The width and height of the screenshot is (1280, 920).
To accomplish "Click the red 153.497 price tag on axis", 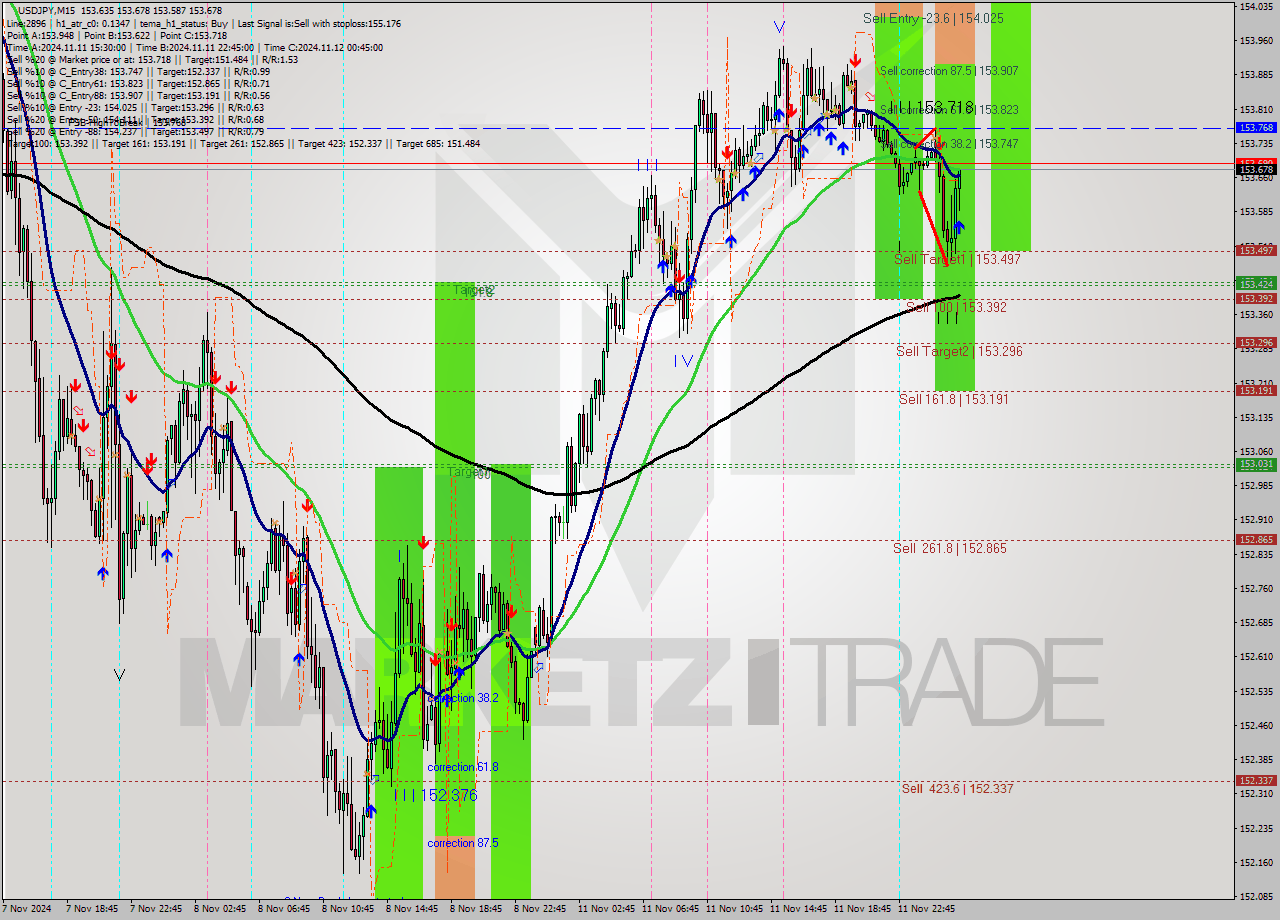I will [1256, 250].
